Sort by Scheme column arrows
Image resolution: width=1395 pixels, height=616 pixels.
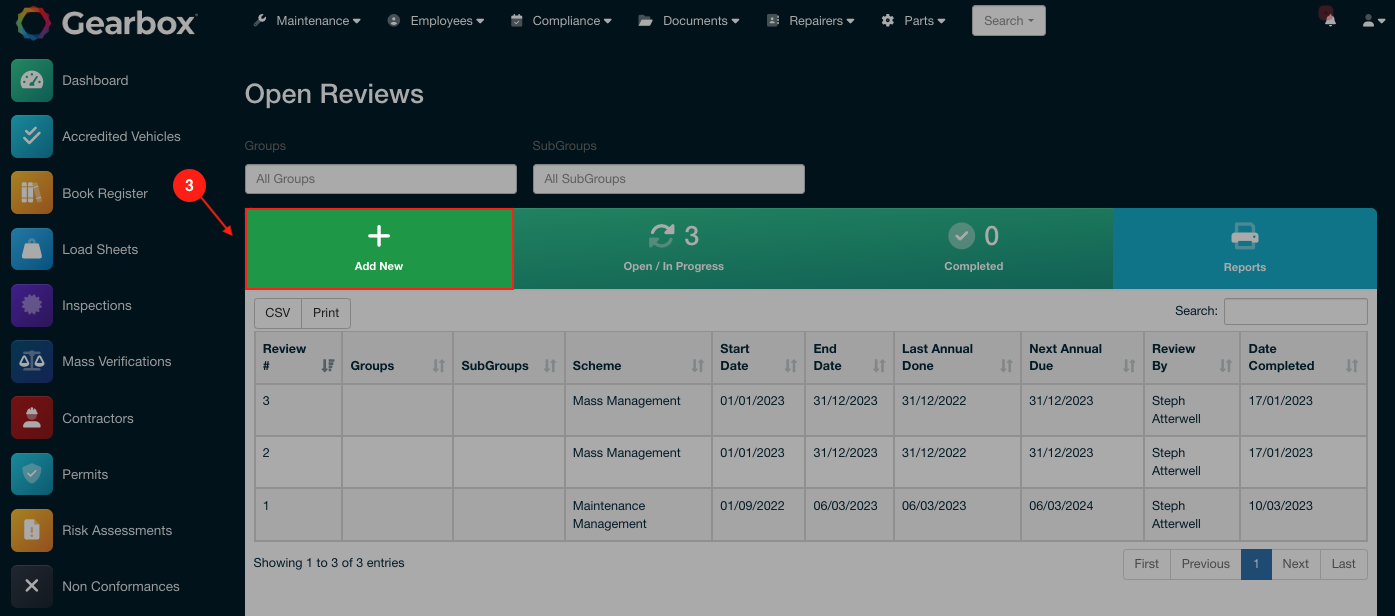(698, 366)
